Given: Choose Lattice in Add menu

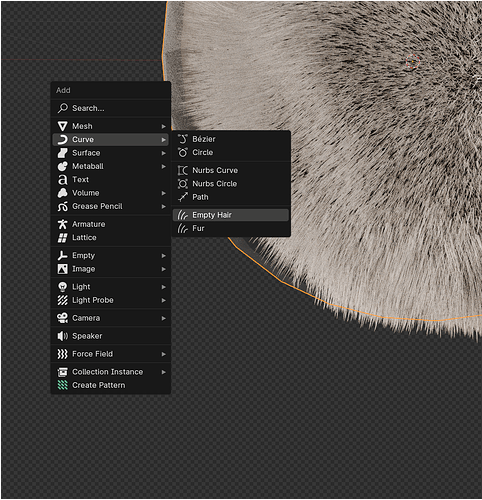Looking at the screenshot, I should [x=111, y=238].
